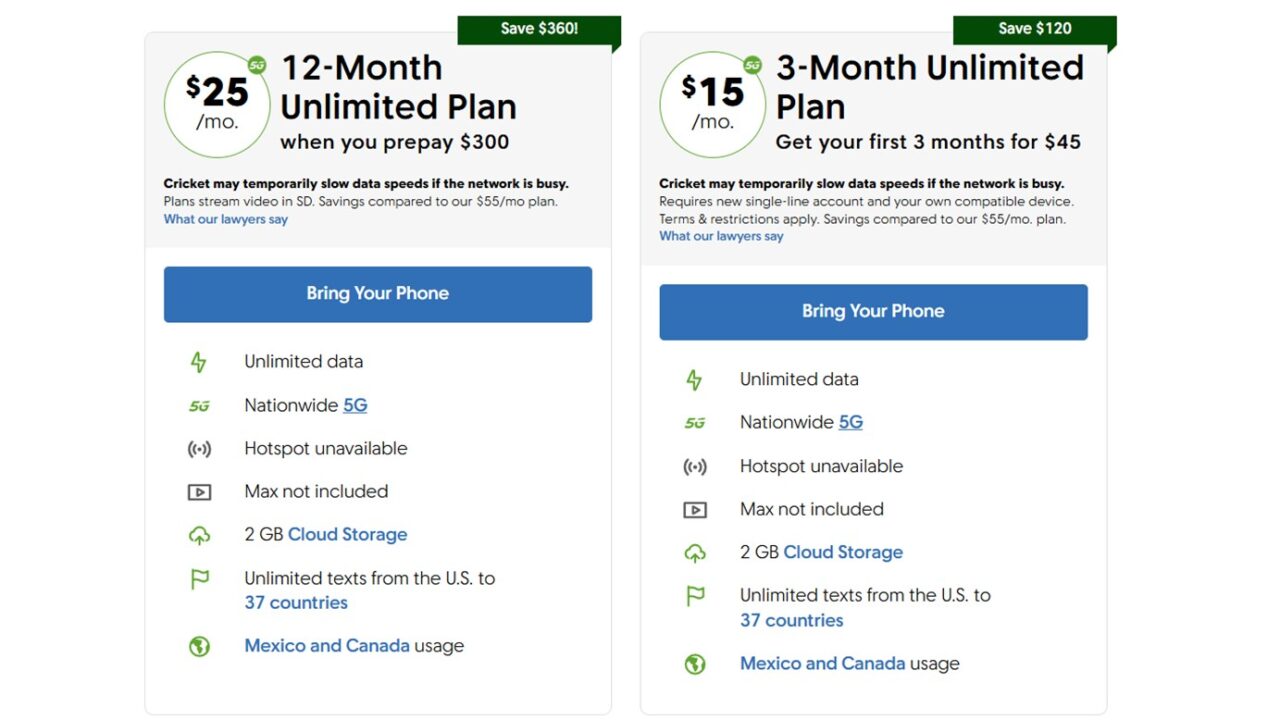This screenshot has width=1280, height=720.
Task: Click the globe icon in 12-Month plan
Action: click(x=199, y=646)
